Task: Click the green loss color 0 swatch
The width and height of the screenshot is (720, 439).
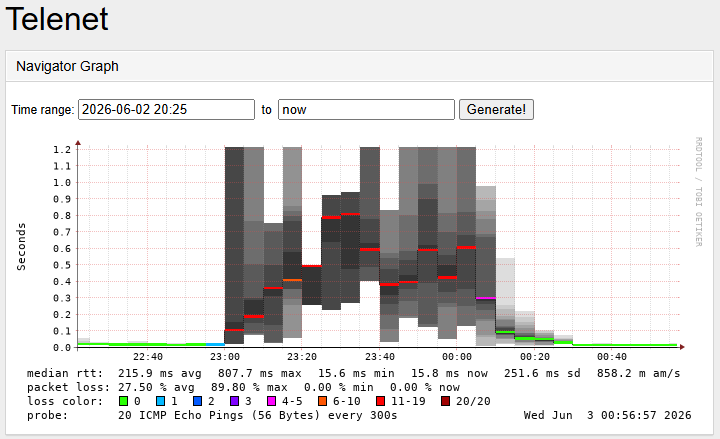Action: pyautogui.click(x=123, y=401)
